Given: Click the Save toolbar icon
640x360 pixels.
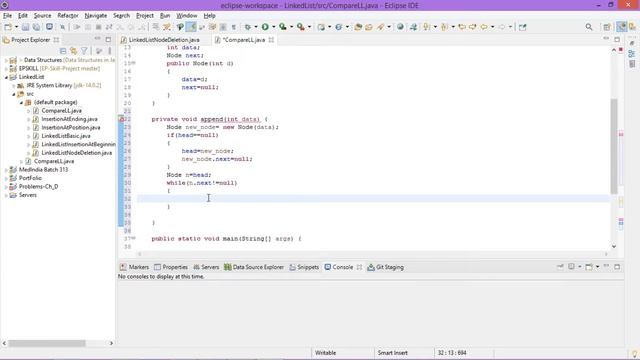Looking at the screenshot, I should (25, 27).
